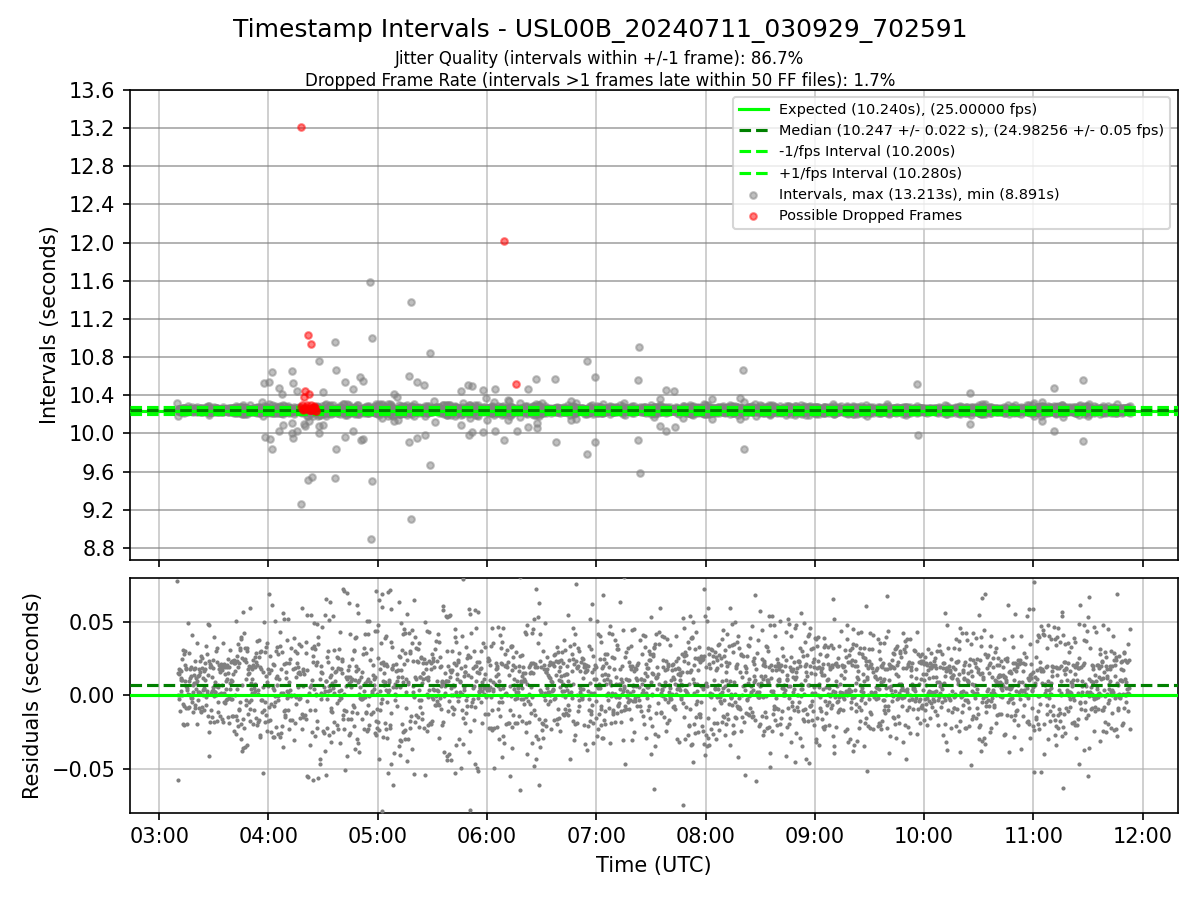Click the lowest gray point near 8.9 seconds
Screen dimensions: 1200x900
coord(371,539)
